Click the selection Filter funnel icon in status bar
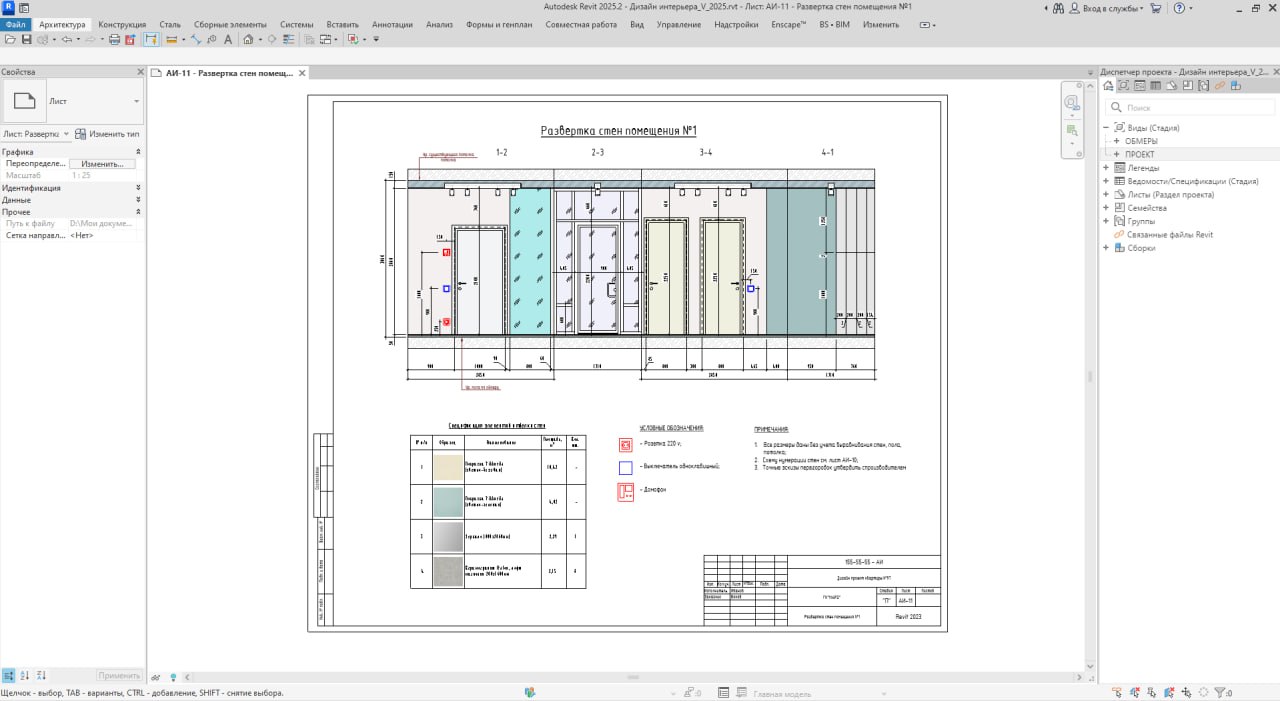This screenshot has width=1280, height=701. click(1219, 693)
